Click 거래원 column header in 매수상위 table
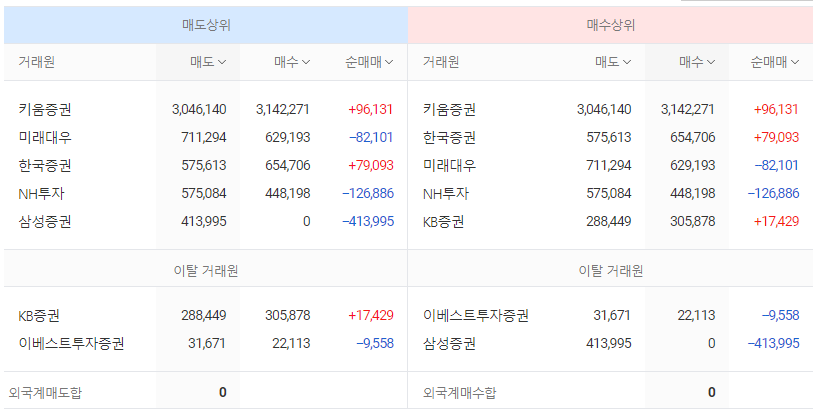 click(441, 62)
